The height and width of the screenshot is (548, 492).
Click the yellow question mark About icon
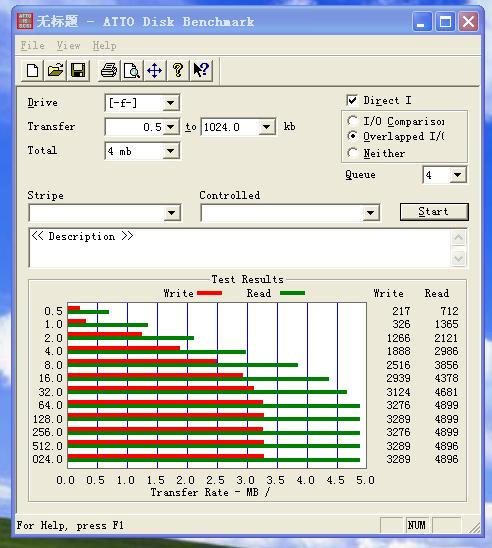[x=178, y=71]
